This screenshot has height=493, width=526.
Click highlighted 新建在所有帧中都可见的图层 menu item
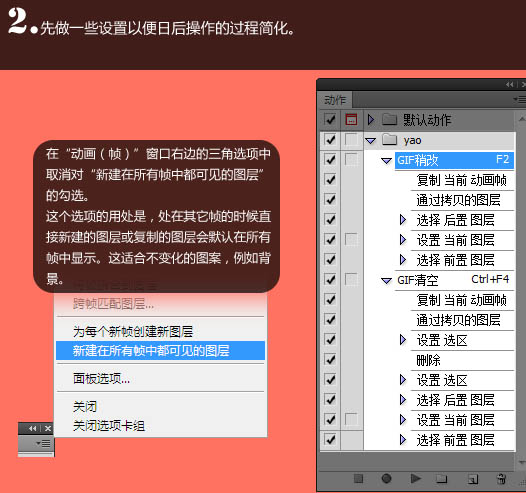pos(160,350)
